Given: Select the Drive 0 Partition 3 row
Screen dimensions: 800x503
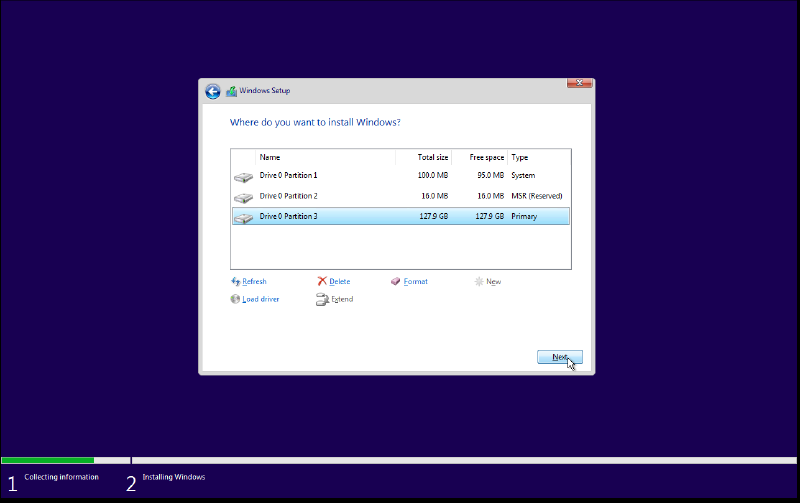Looking at the screenshot, I should tap(401, 216).
